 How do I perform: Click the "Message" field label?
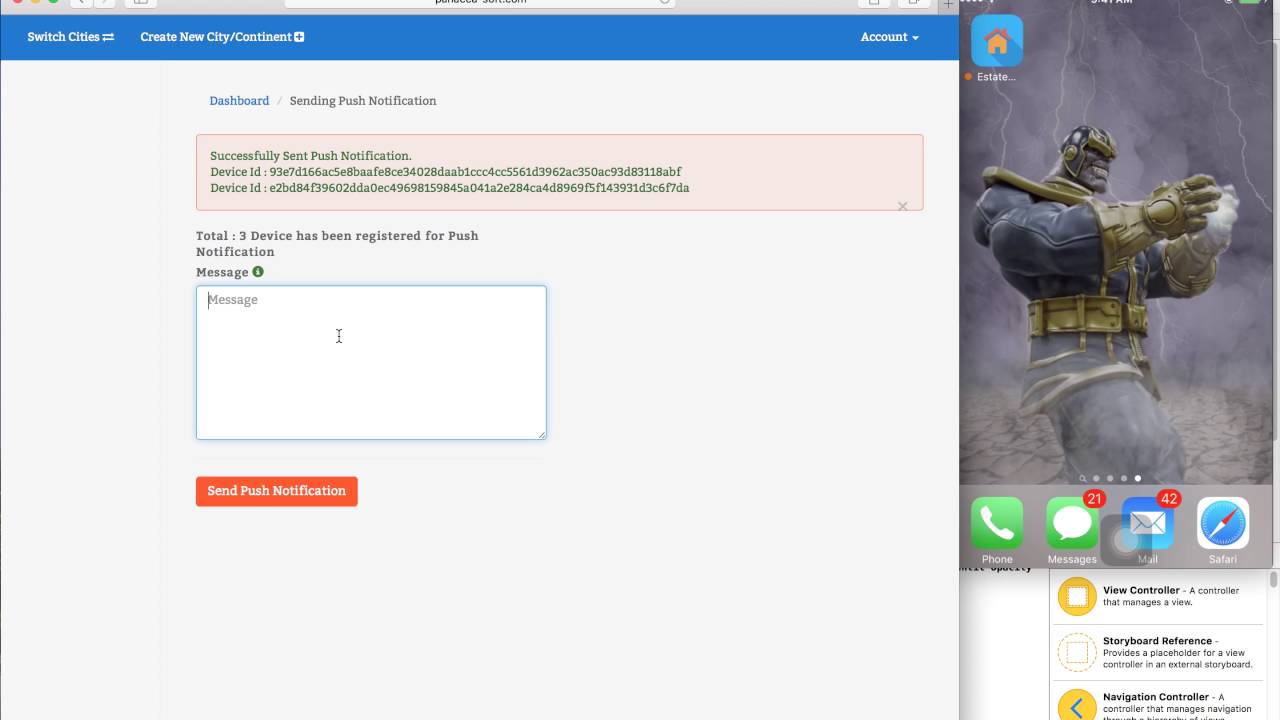point(222,272)
